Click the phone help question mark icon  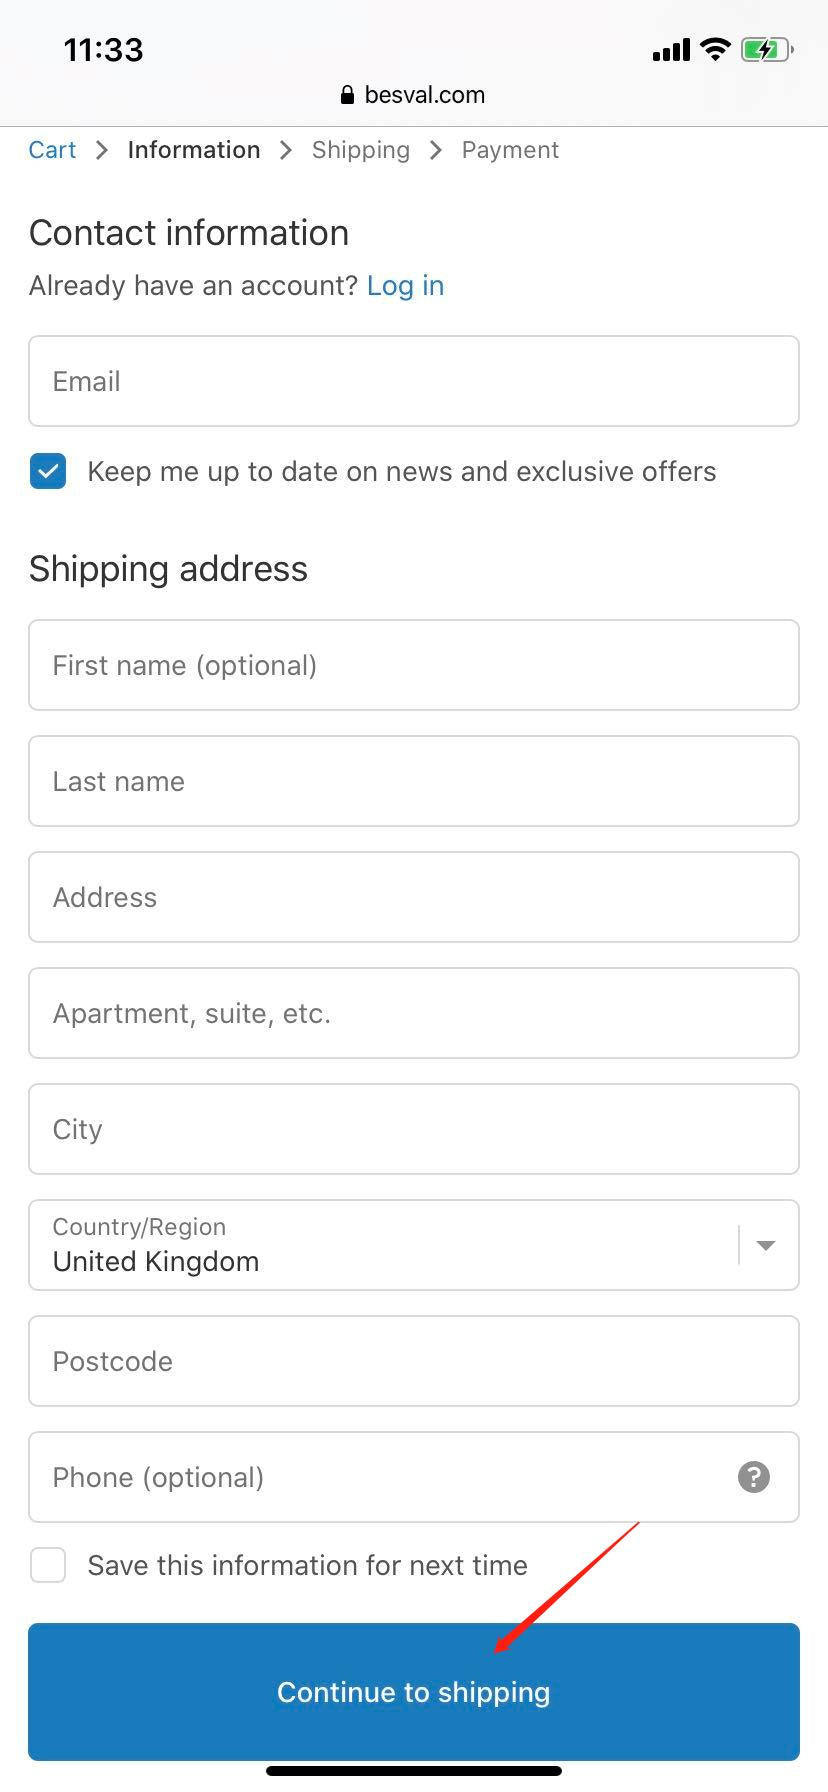click(753, 1477)
